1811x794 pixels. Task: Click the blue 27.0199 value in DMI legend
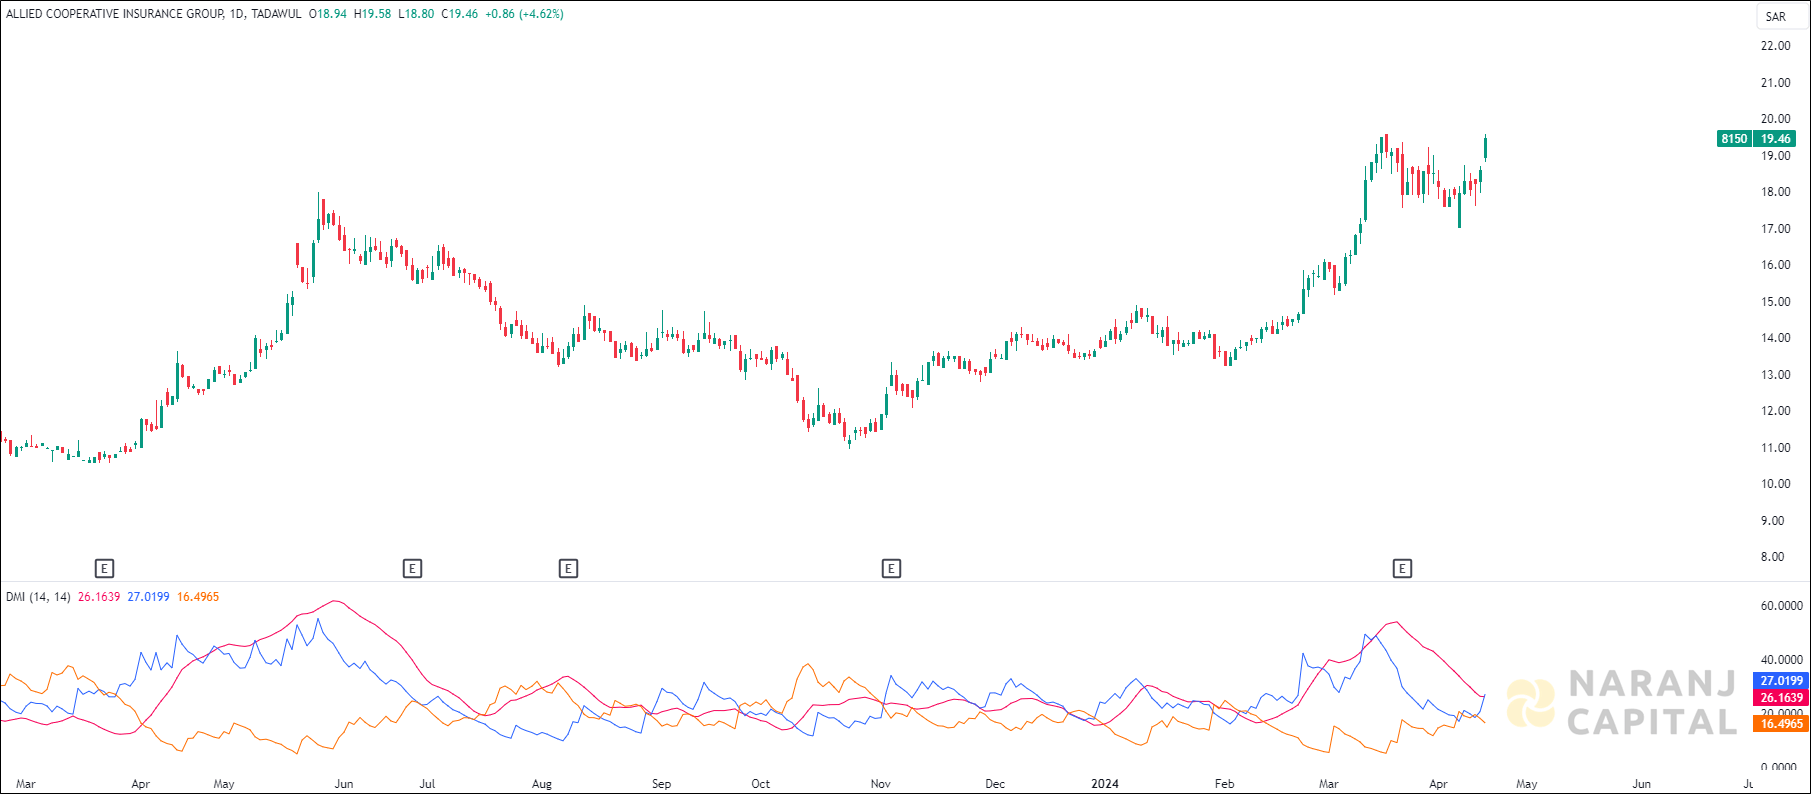(148, 597)
